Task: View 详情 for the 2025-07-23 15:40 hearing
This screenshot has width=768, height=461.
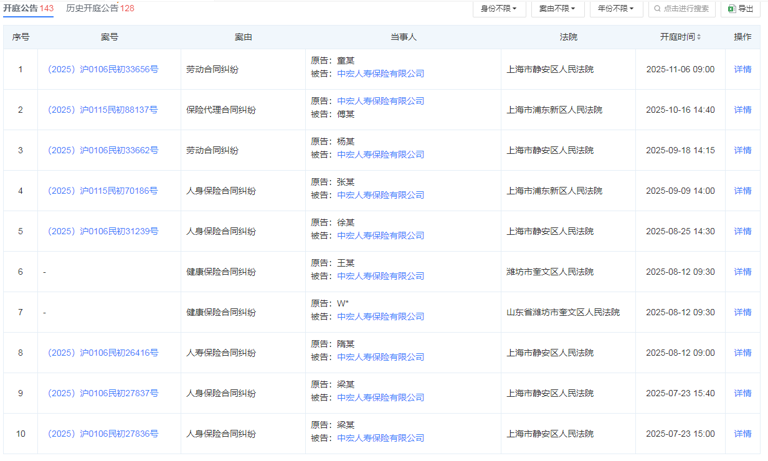Action: [743, 393]
